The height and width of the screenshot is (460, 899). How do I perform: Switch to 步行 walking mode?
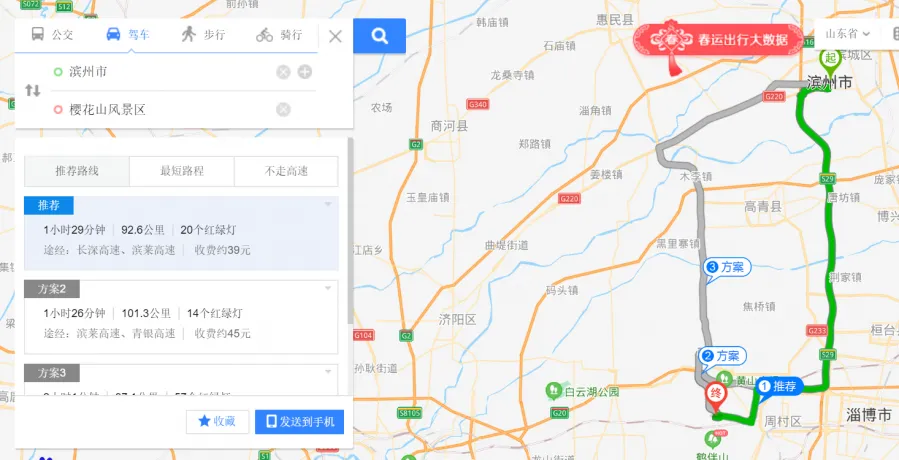(x=203, y=35)
